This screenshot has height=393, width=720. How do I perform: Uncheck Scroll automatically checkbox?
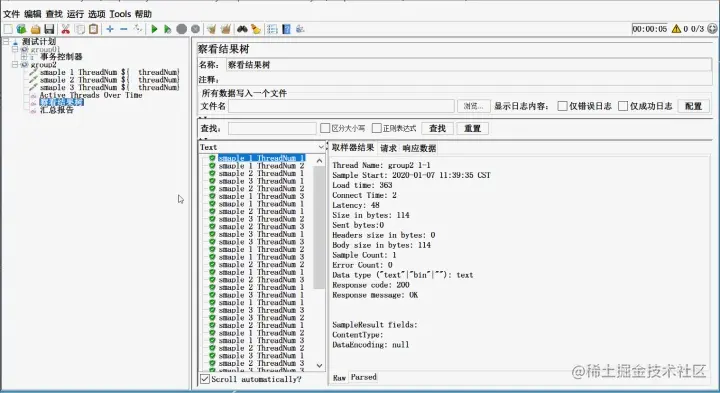(x=205, y=379)
